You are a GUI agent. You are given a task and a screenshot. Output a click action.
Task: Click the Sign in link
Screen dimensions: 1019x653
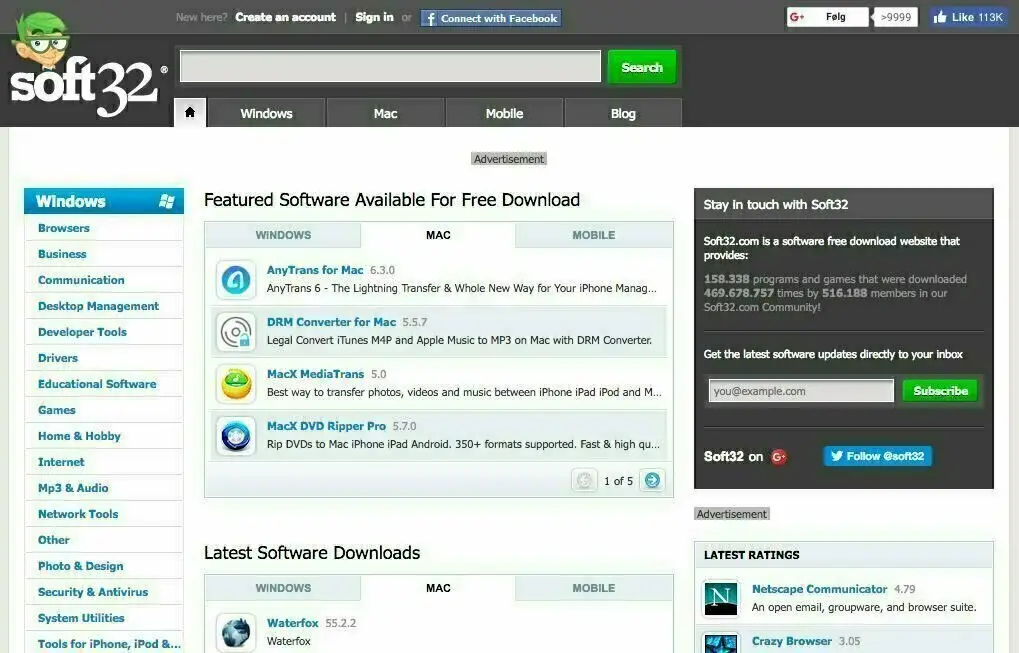click(374, 17)
